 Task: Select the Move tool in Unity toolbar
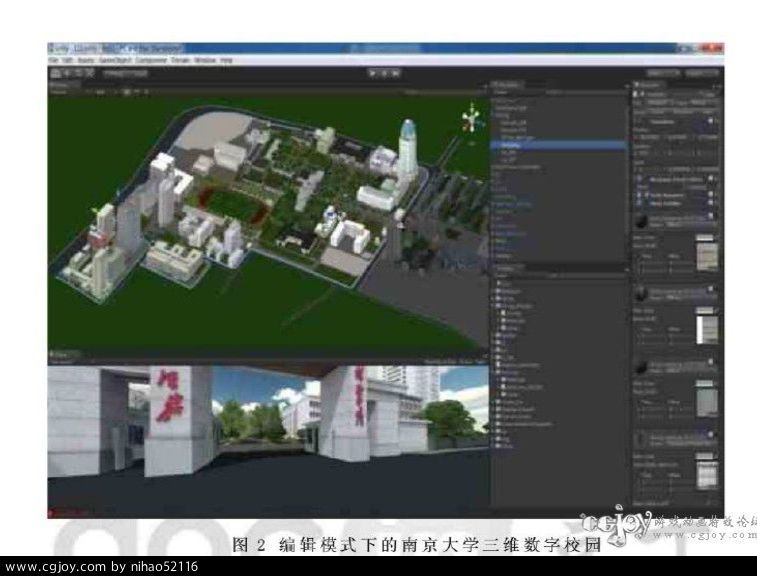pyautogui.click(x=67, y=73)
